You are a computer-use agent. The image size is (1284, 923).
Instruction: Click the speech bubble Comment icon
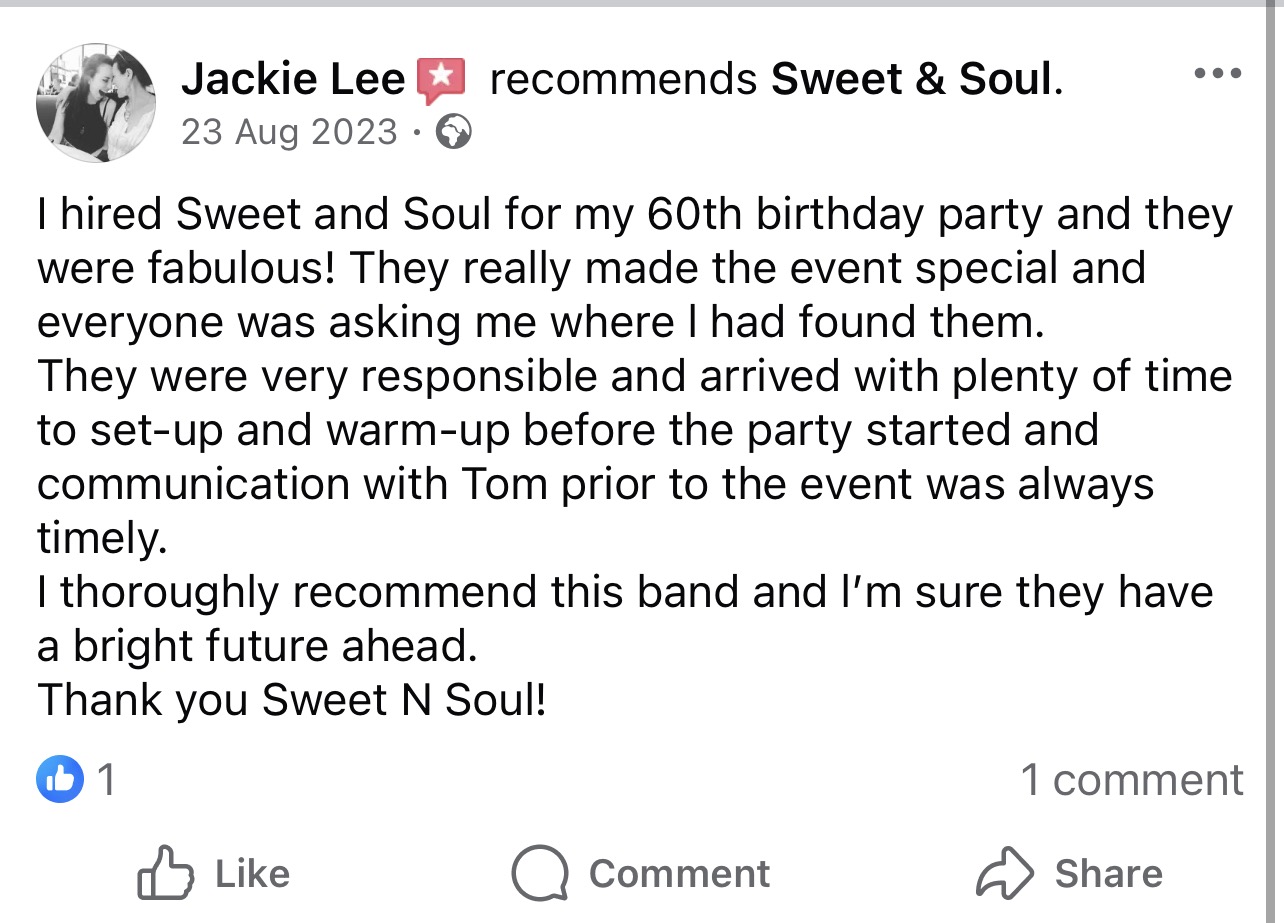pyautogui.click(x=540, y=874)
